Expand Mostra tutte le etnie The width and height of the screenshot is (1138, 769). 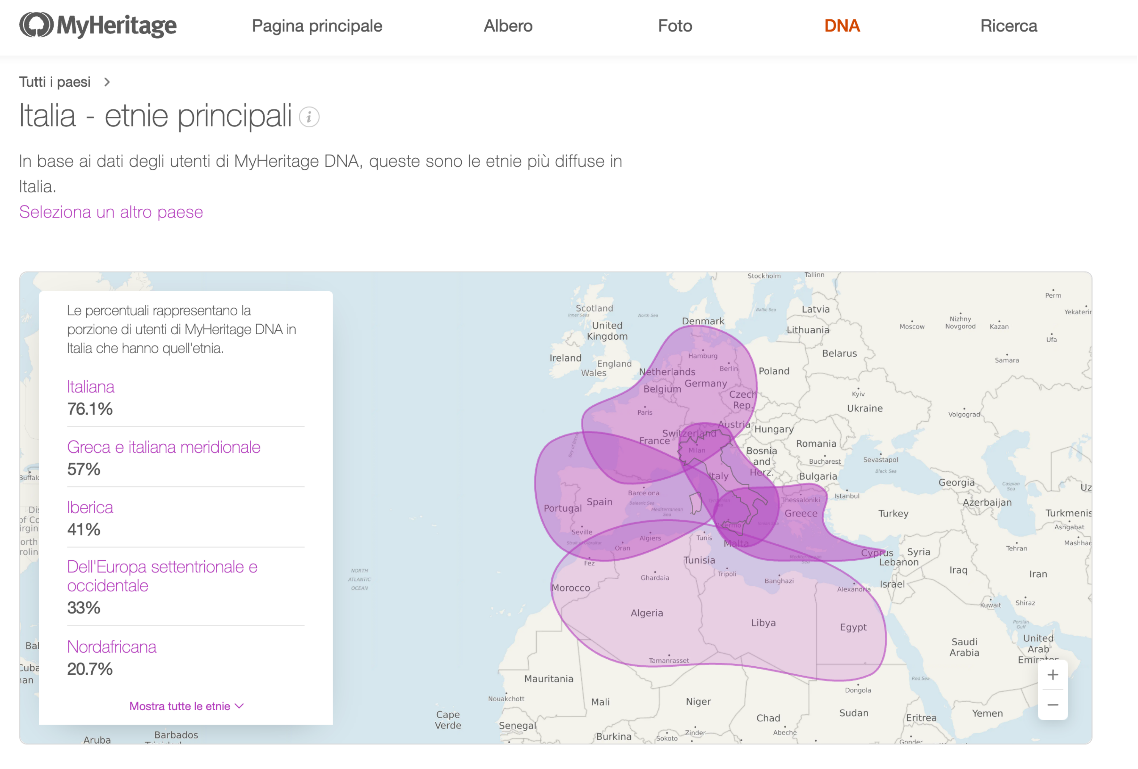[x=186, y=706]
